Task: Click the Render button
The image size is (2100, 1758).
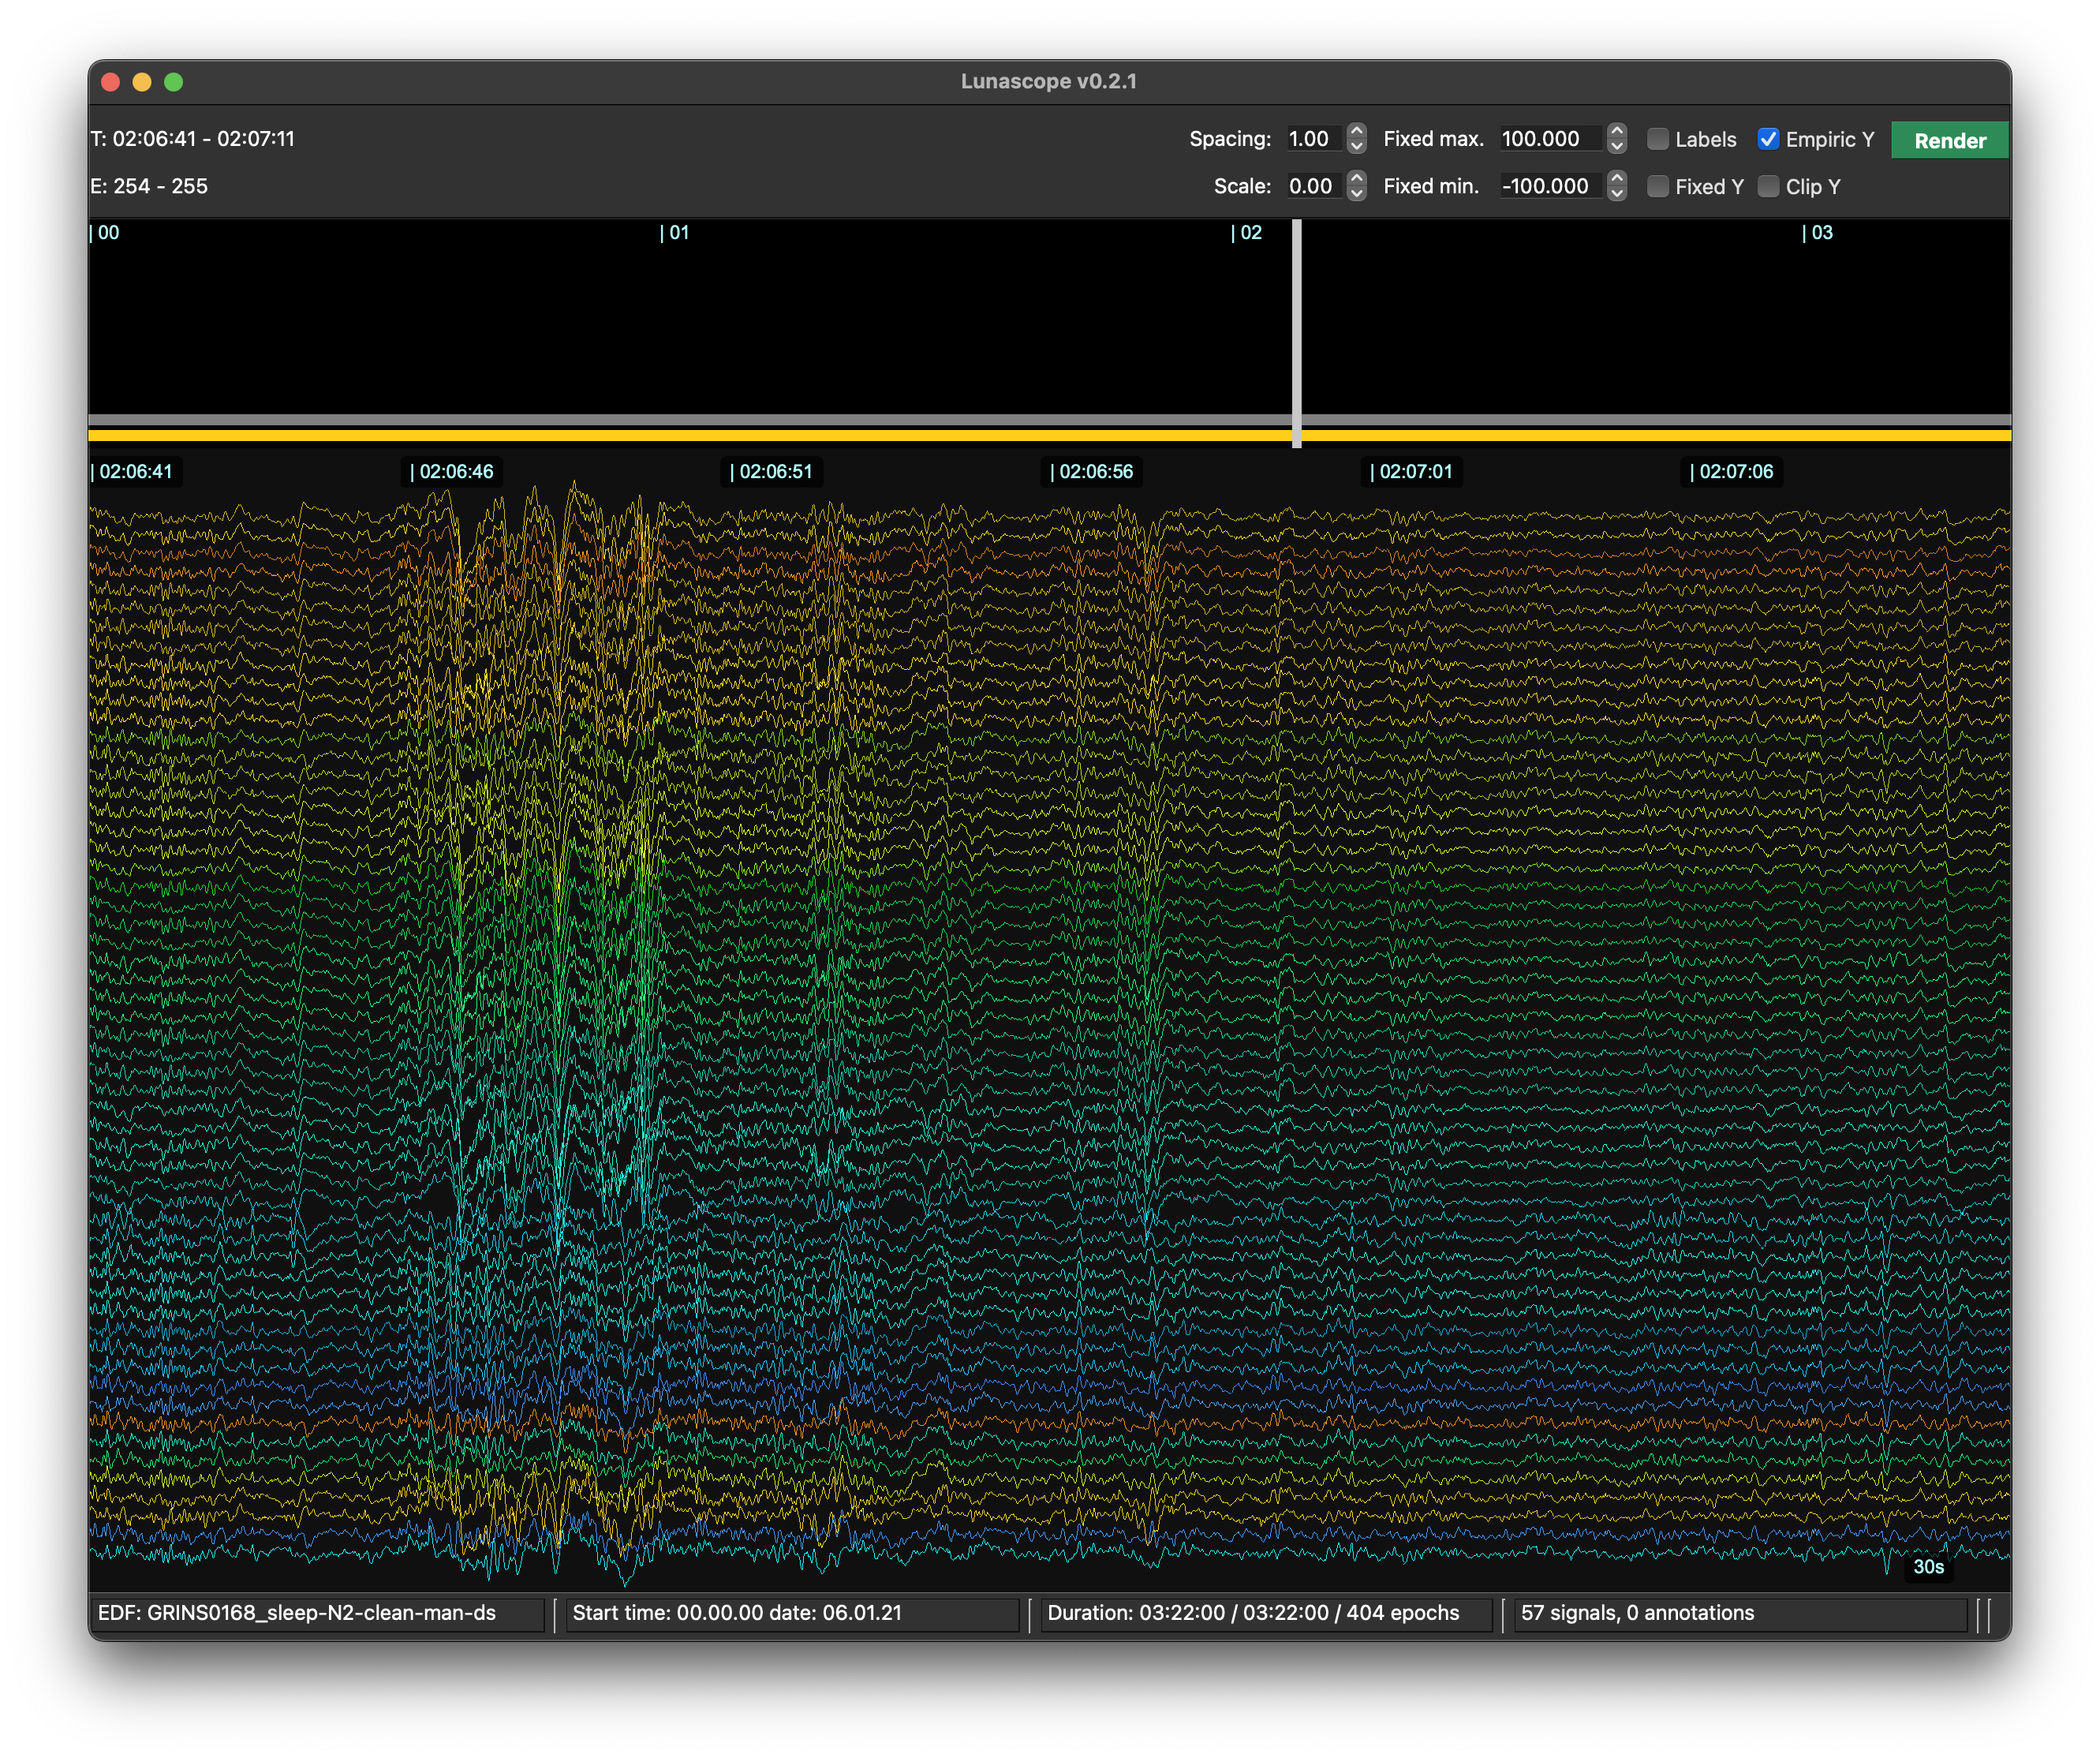Action: tap(1949, 140)
